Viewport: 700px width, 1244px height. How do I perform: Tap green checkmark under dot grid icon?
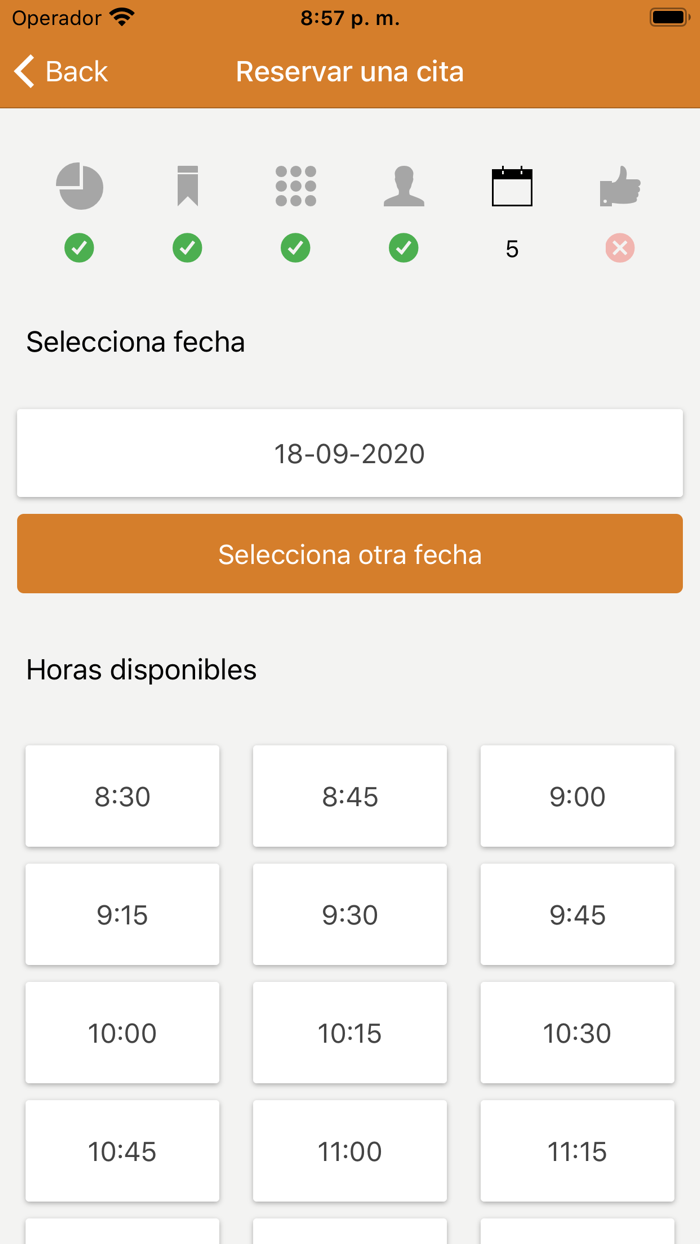(296, 248)
